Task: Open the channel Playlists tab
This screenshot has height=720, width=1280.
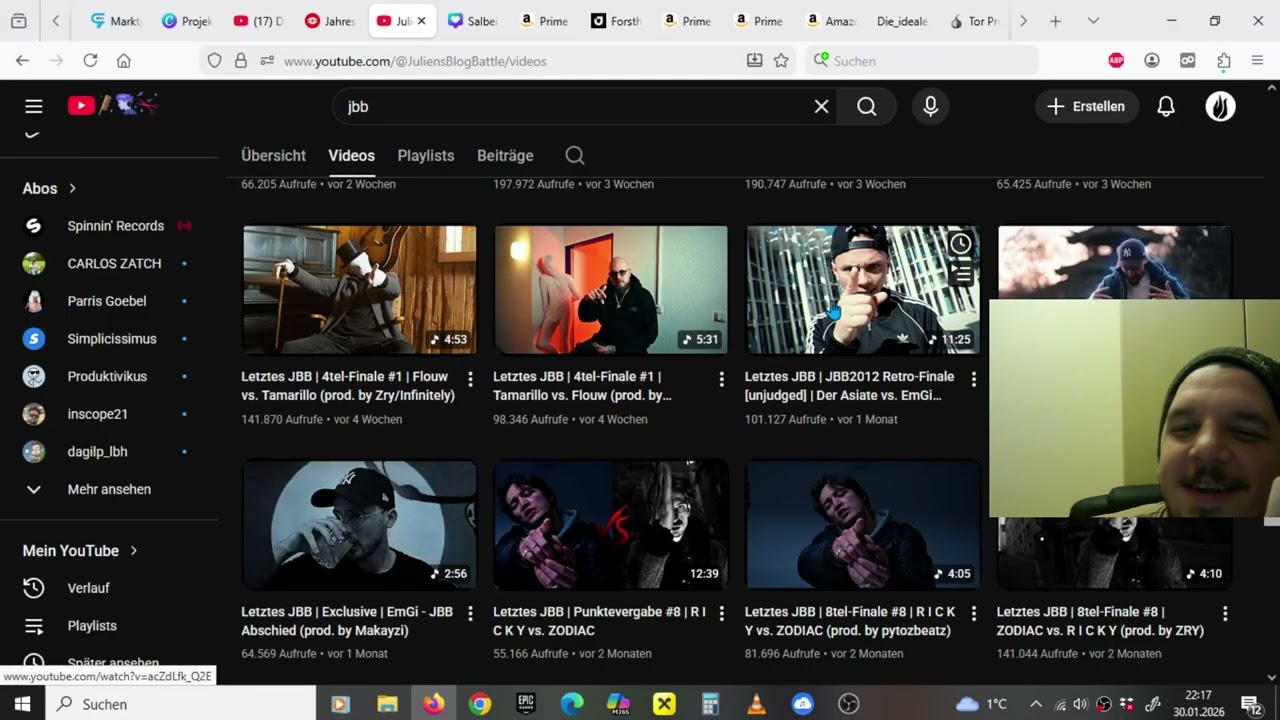Action: coord(426,155)
